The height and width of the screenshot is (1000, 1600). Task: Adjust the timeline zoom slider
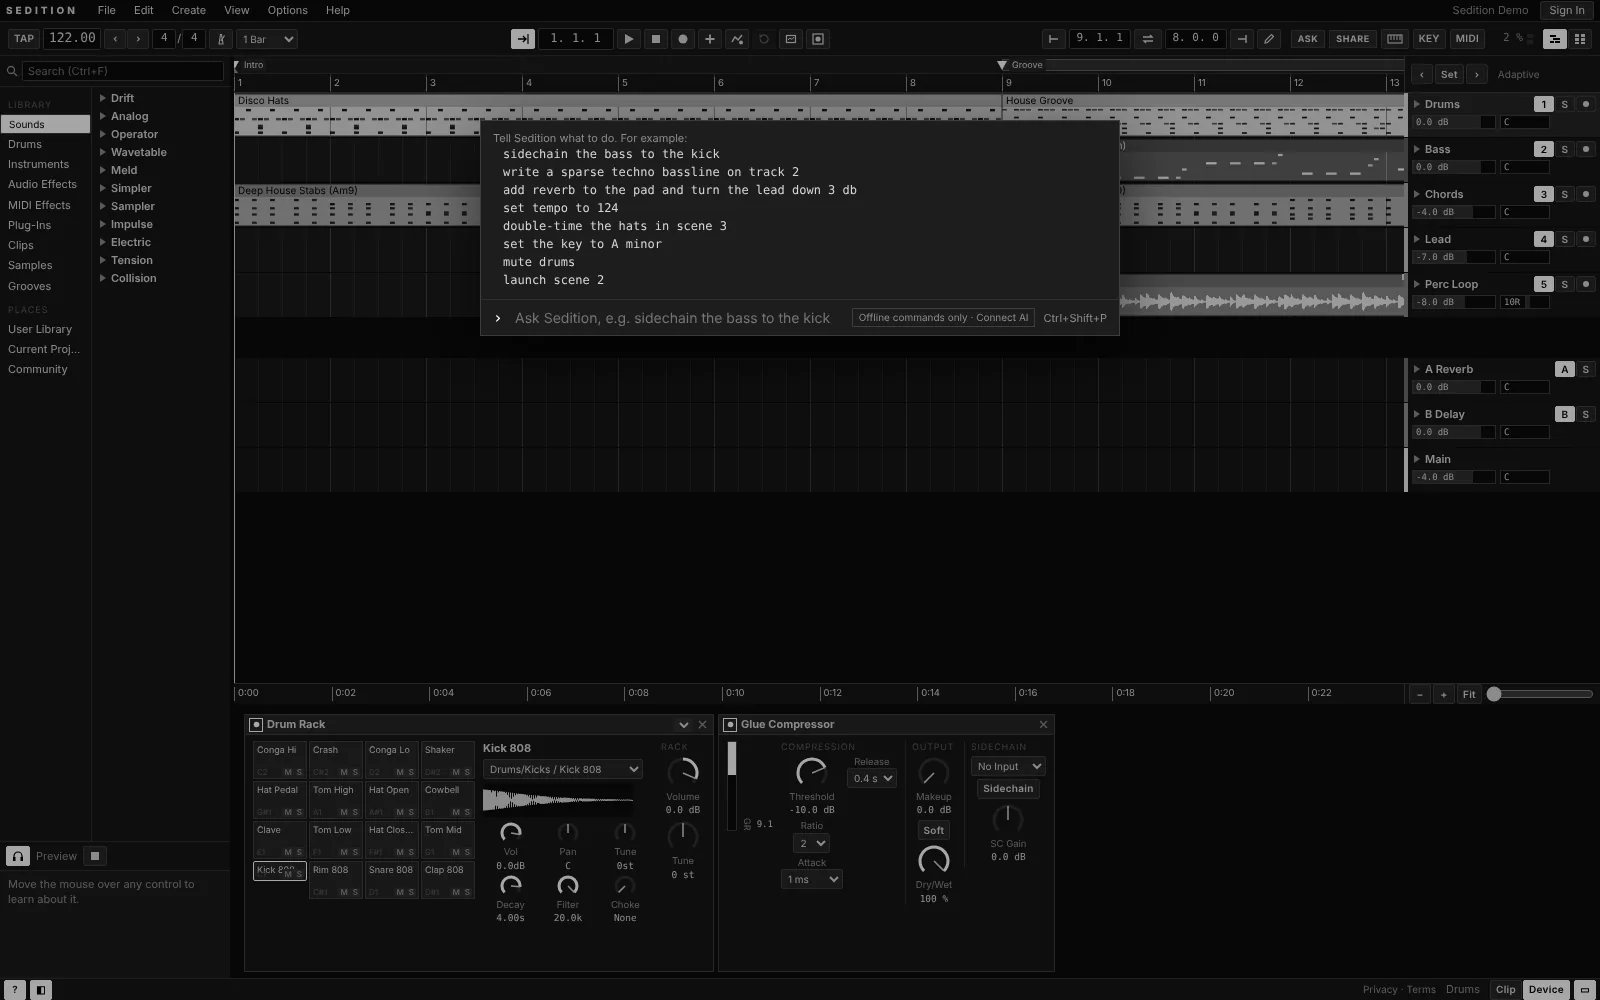point(1540,694)
